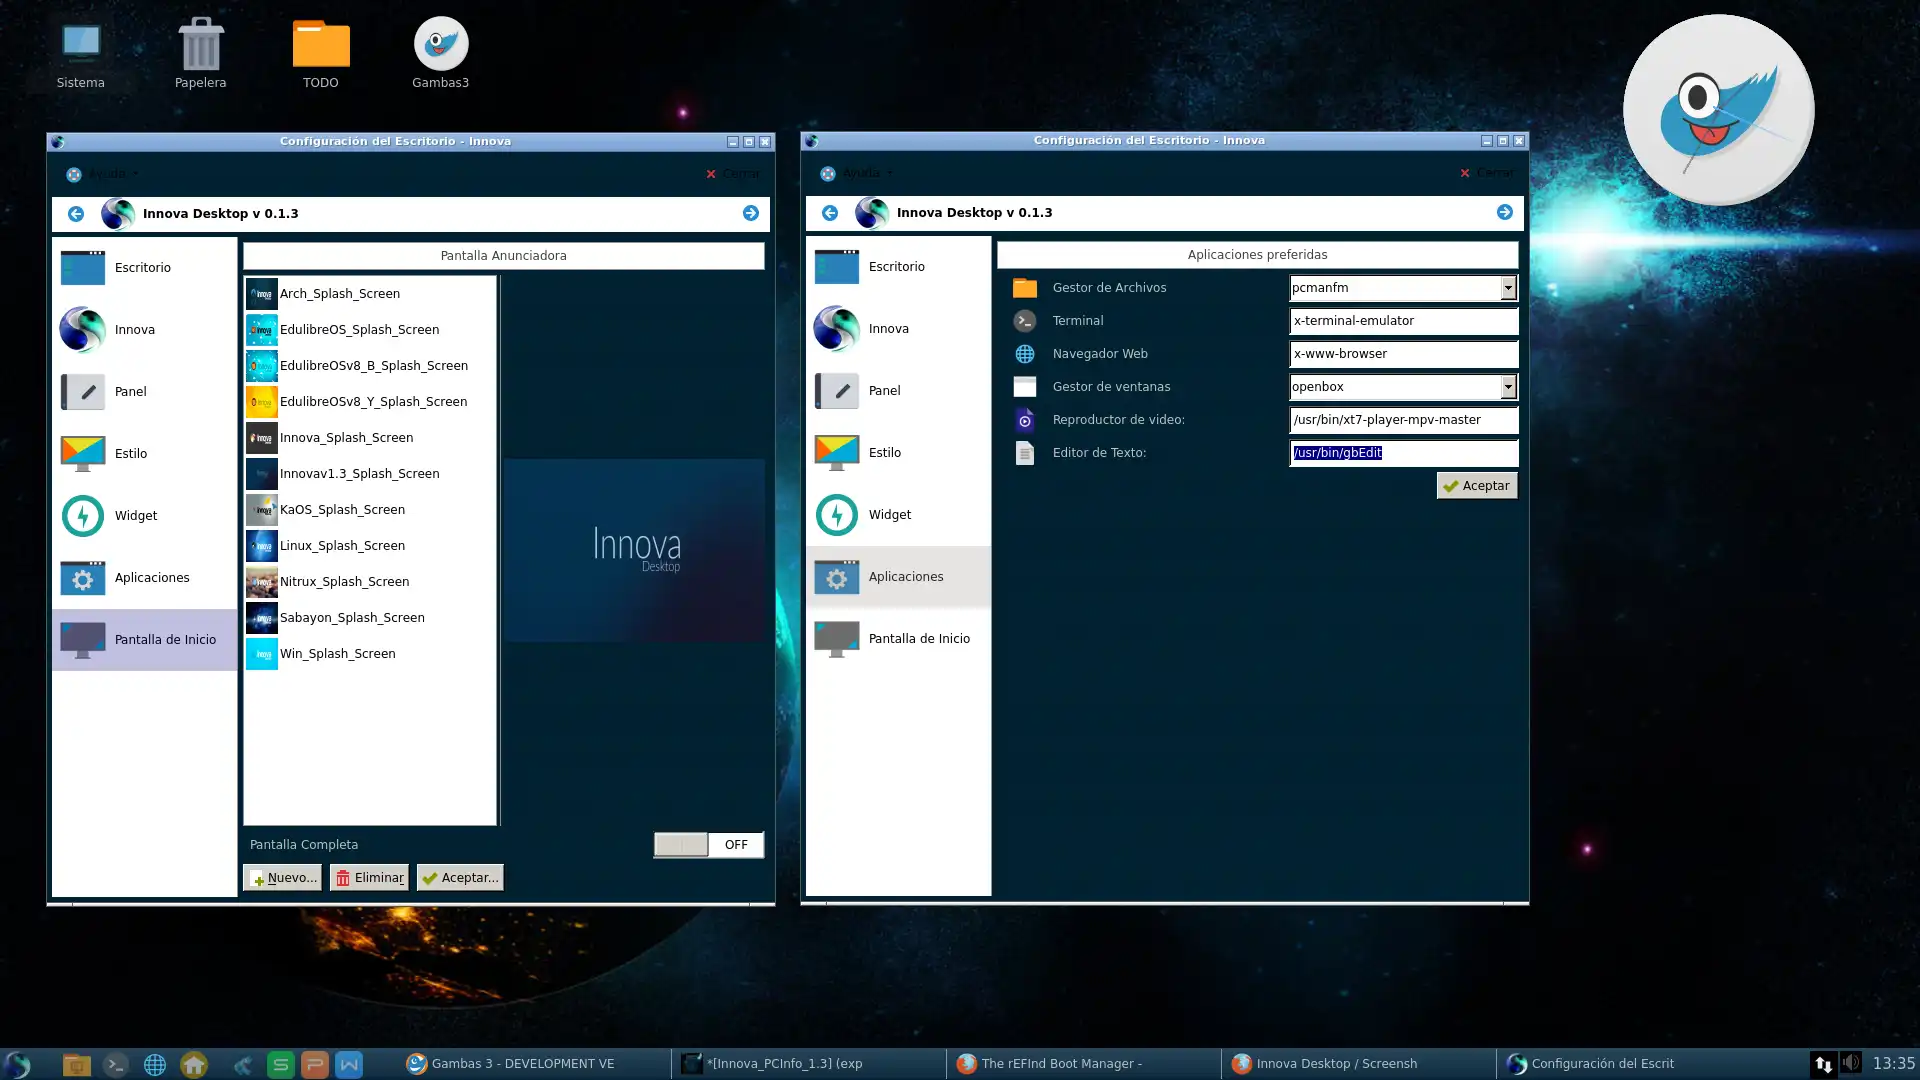Open Estilo section in left window sidebar
Image resolution: width=1920 pixels, height=1080 pixels.
[x=130, y=453]
